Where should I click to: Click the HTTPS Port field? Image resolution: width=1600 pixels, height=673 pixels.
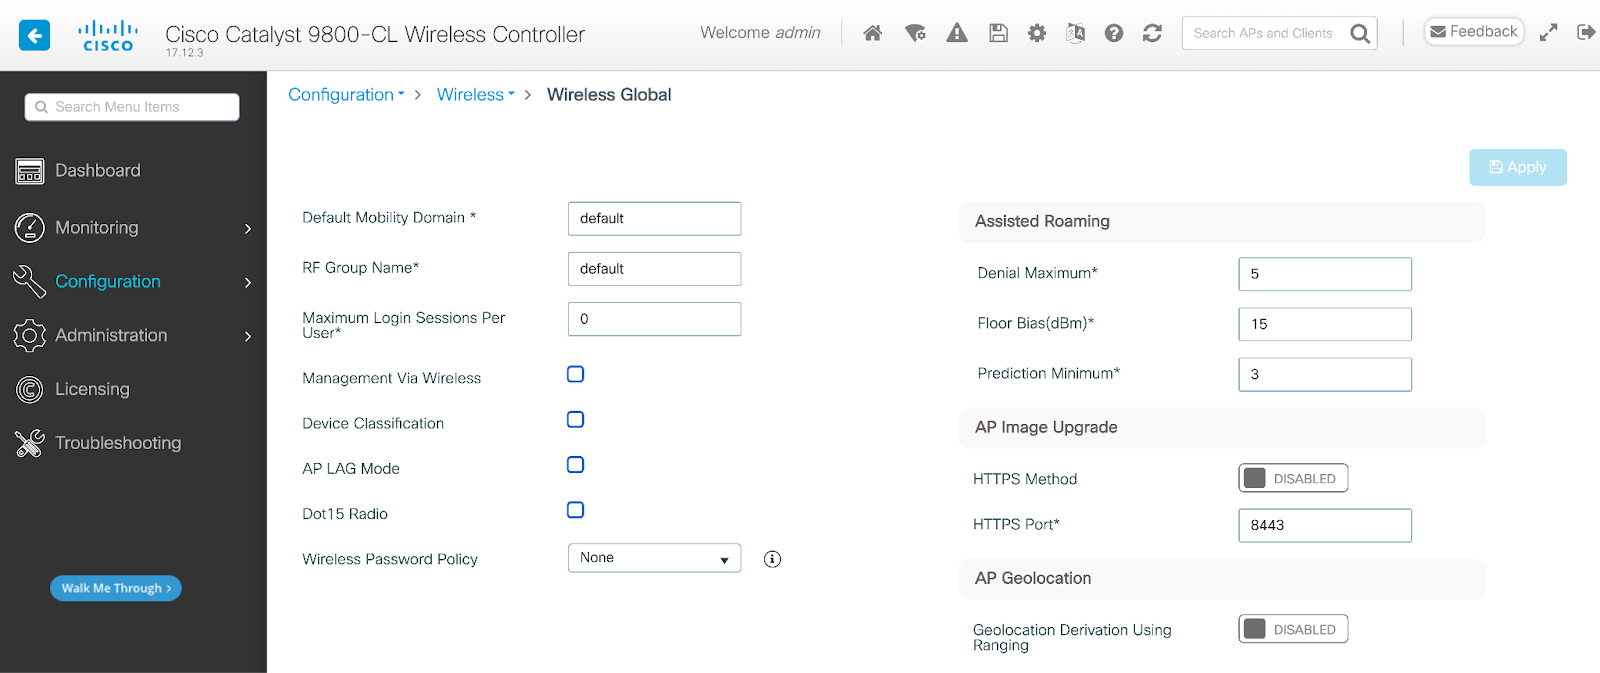1325,525
